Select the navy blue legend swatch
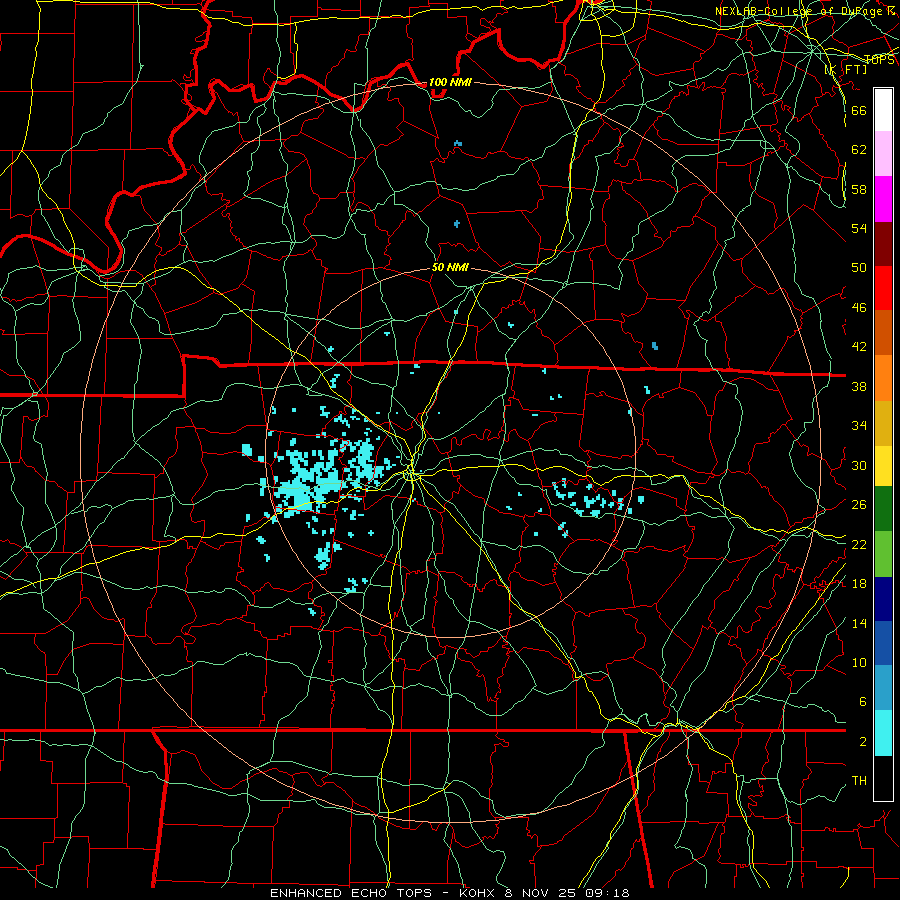Image resolution: width=900 pixels, height=900 pixels. (x=883, y=599)
